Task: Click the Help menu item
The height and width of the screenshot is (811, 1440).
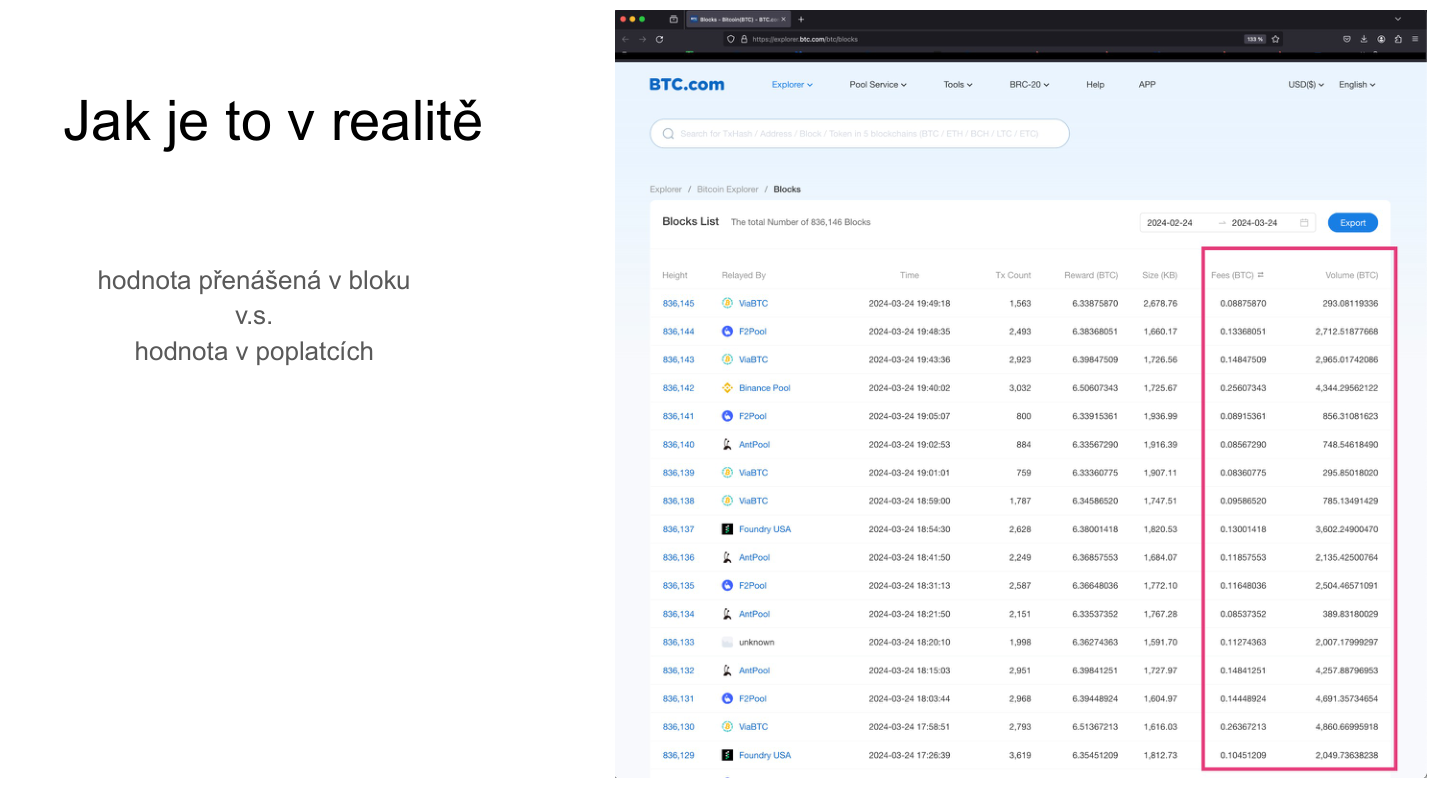Action: (x=1095, y=85)
